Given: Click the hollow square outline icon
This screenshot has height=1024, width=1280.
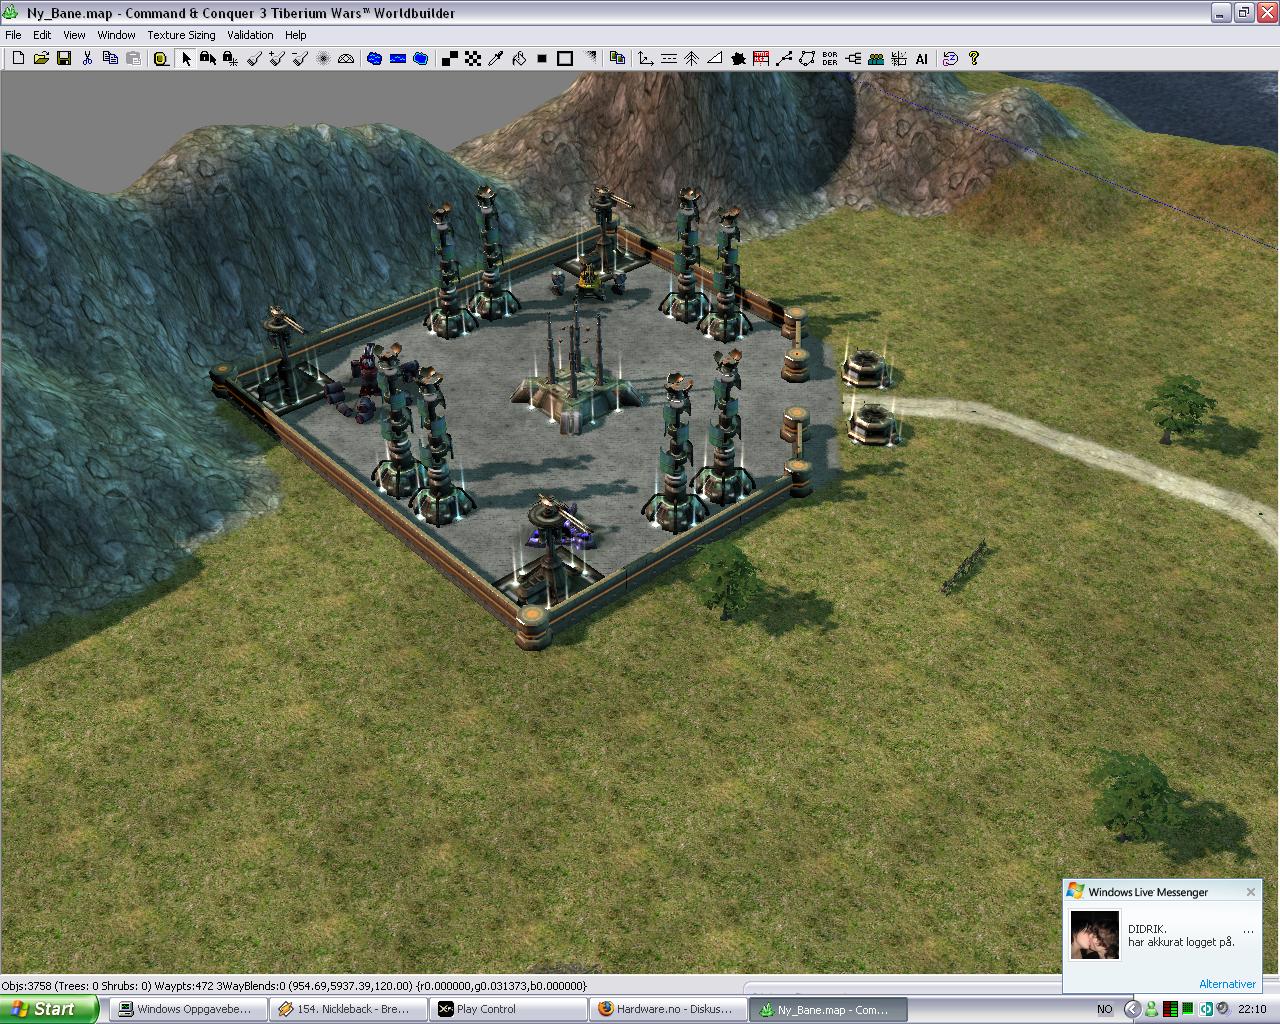Looking at the screenshot, I should coord(565,59).
